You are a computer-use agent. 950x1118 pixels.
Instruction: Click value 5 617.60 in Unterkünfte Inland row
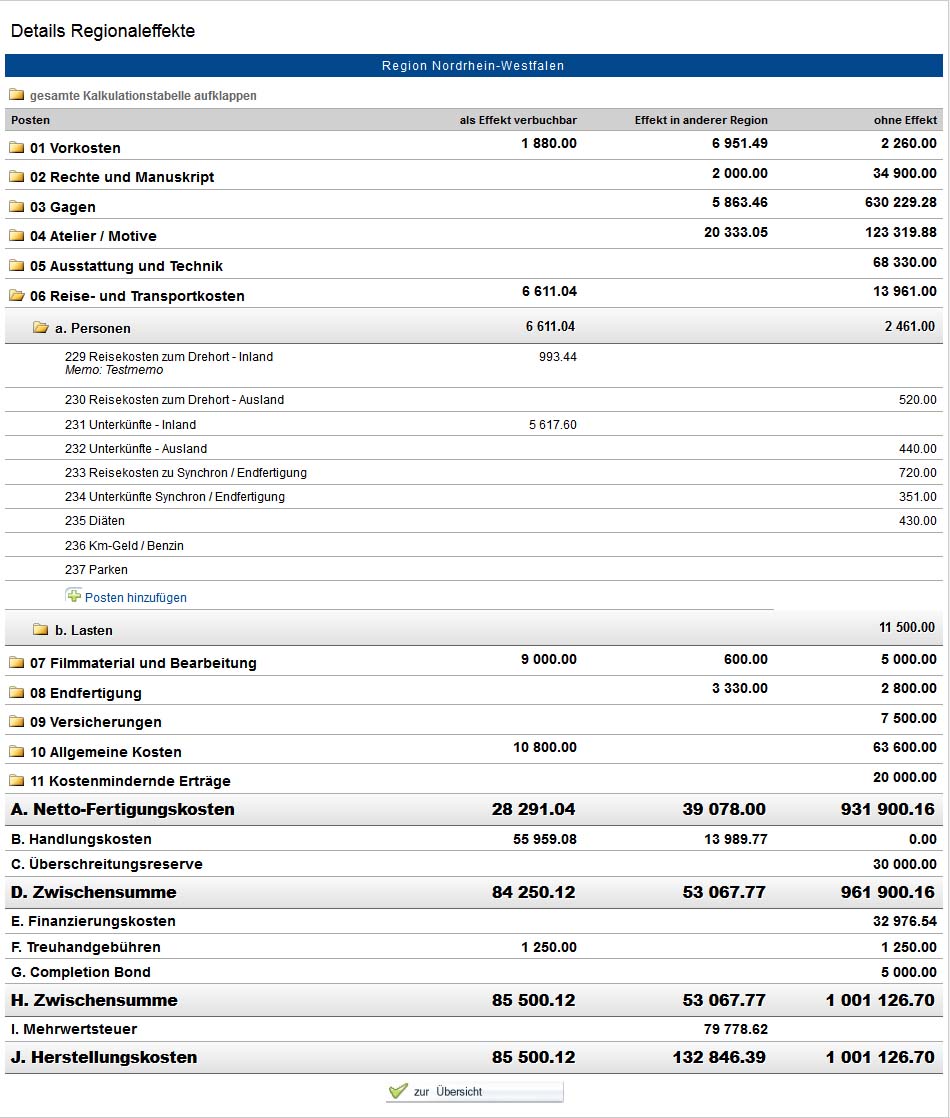click(x=553, y=424)
